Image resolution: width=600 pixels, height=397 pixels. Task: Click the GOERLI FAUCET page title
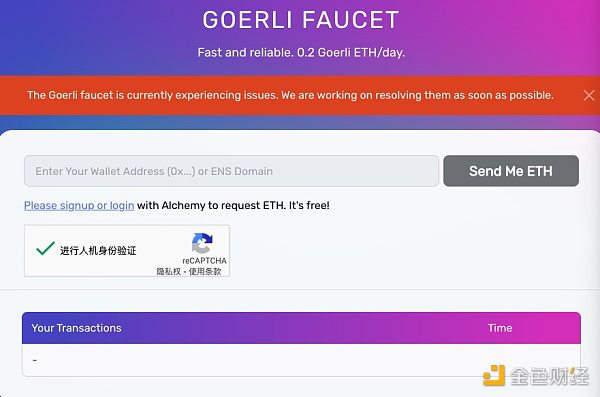[301, 20]
